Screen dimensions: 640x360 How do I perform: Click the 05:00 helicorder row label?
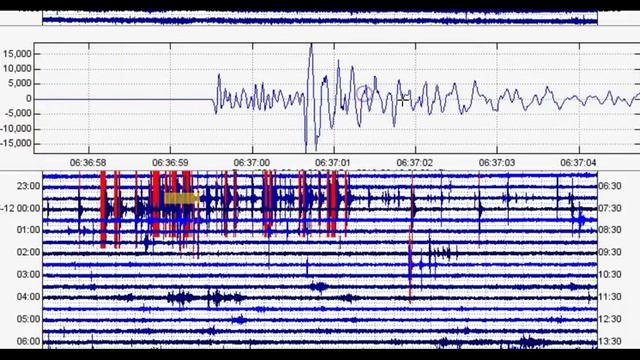point(29,319)
